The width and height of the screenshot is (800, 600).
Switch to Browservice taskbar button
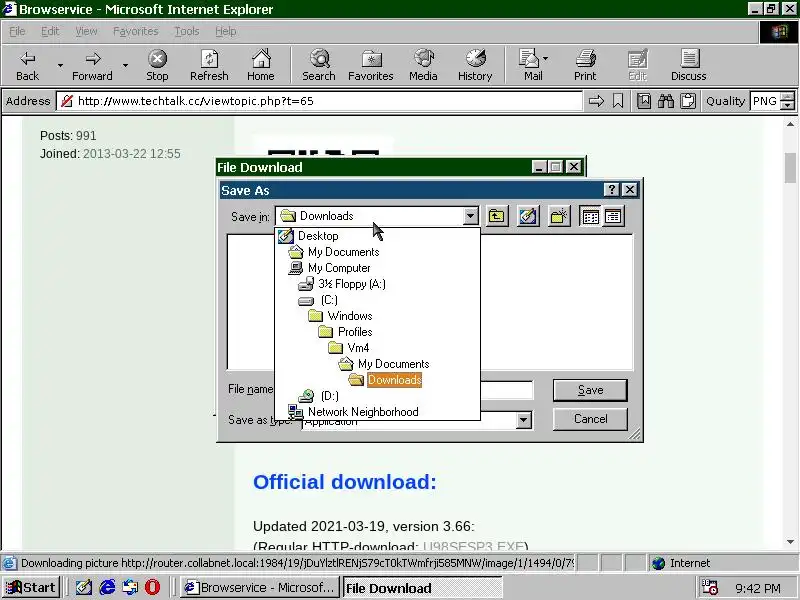point(260,587)
